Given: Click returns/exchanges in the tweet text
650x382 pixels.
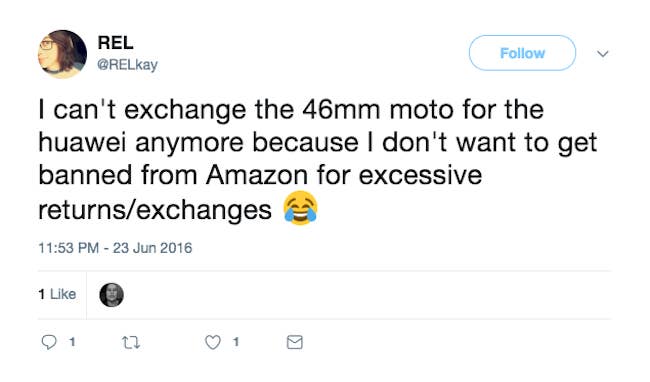Looking at the screenshot, I should coord(155,210).
